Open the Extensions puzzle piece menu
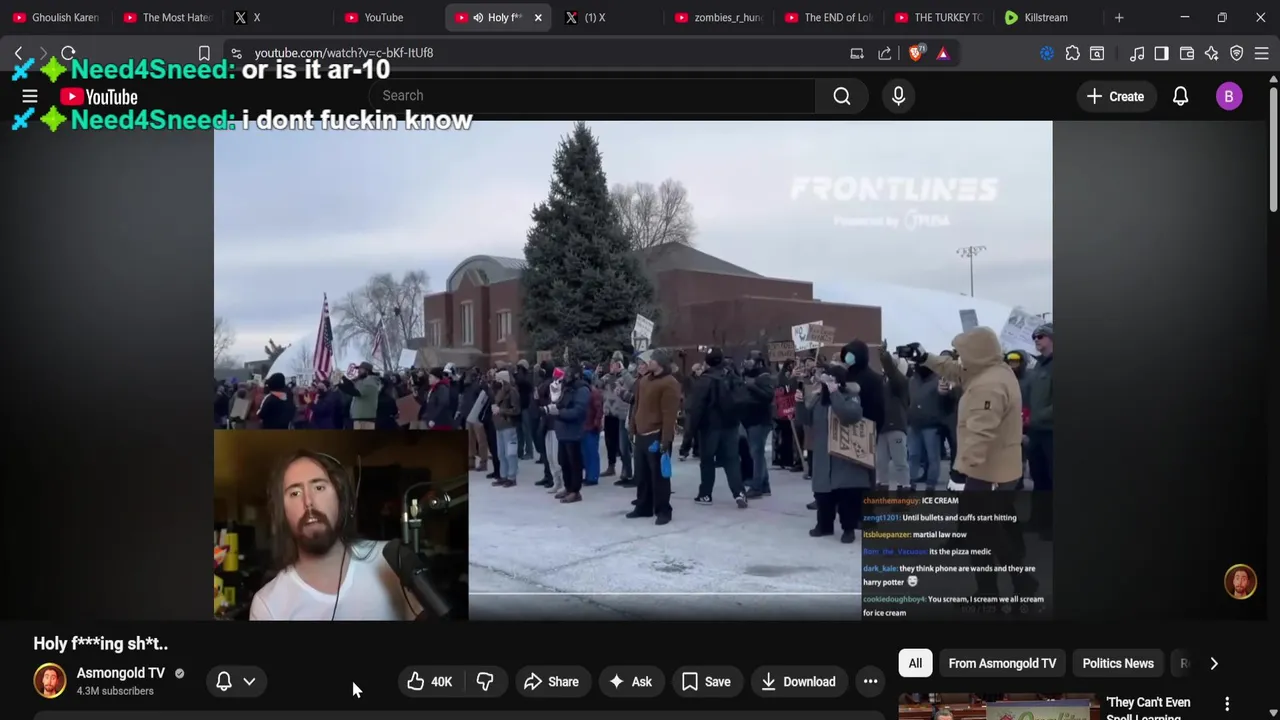 click(1072, 53)
